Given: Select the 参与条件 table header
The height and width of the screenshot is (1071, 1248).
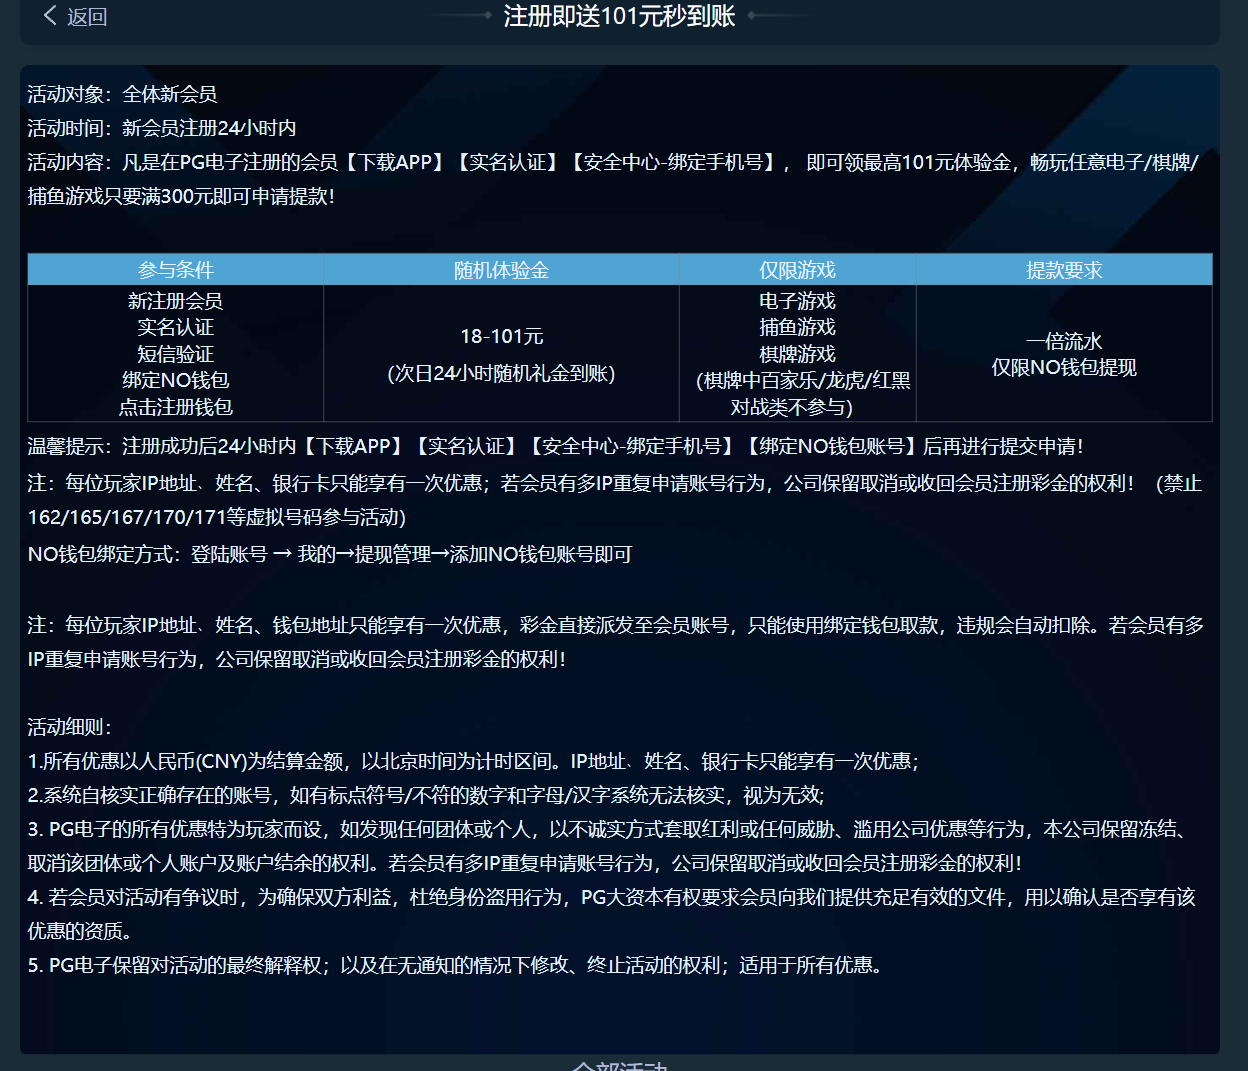Looking at the screenshot, I should tap(176, 270).
